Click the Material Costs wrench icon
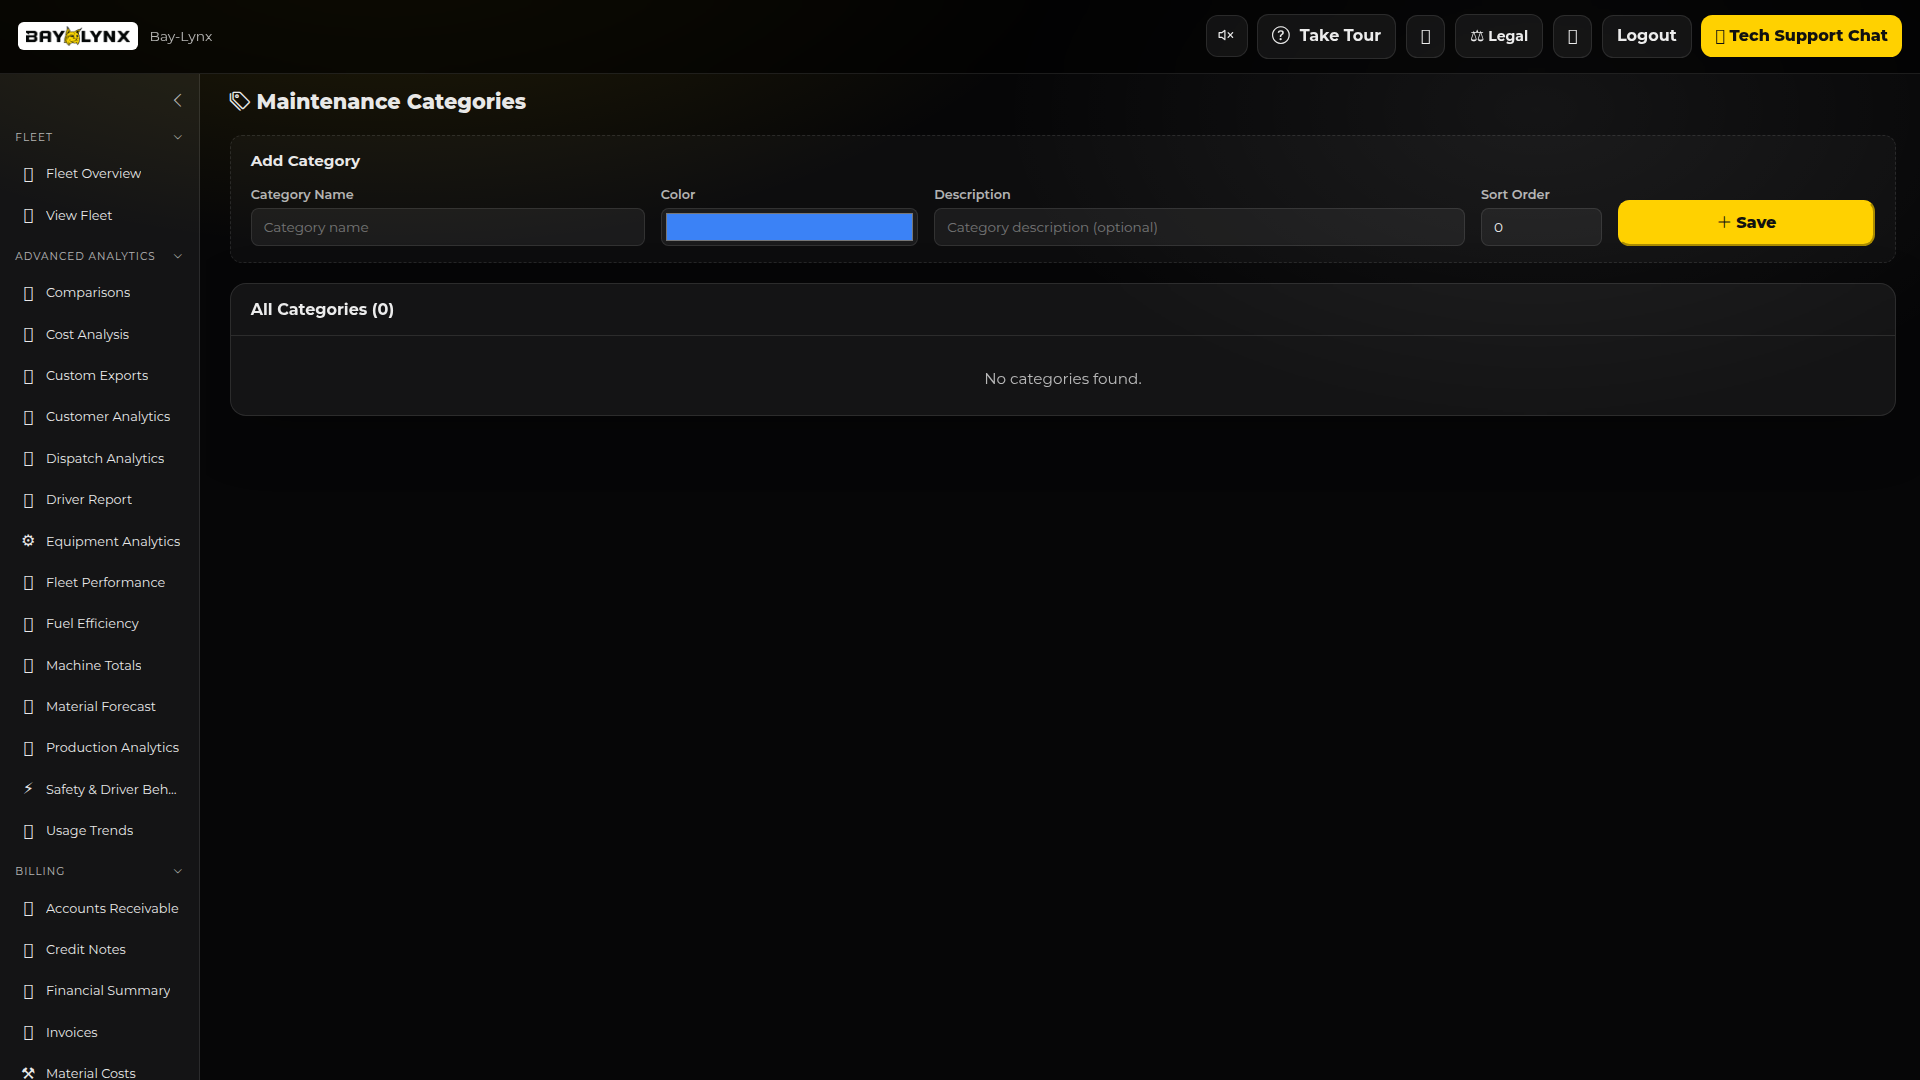This screenshot has height=1080, width=1920. pyautogui.click(x=28, y=1072)
